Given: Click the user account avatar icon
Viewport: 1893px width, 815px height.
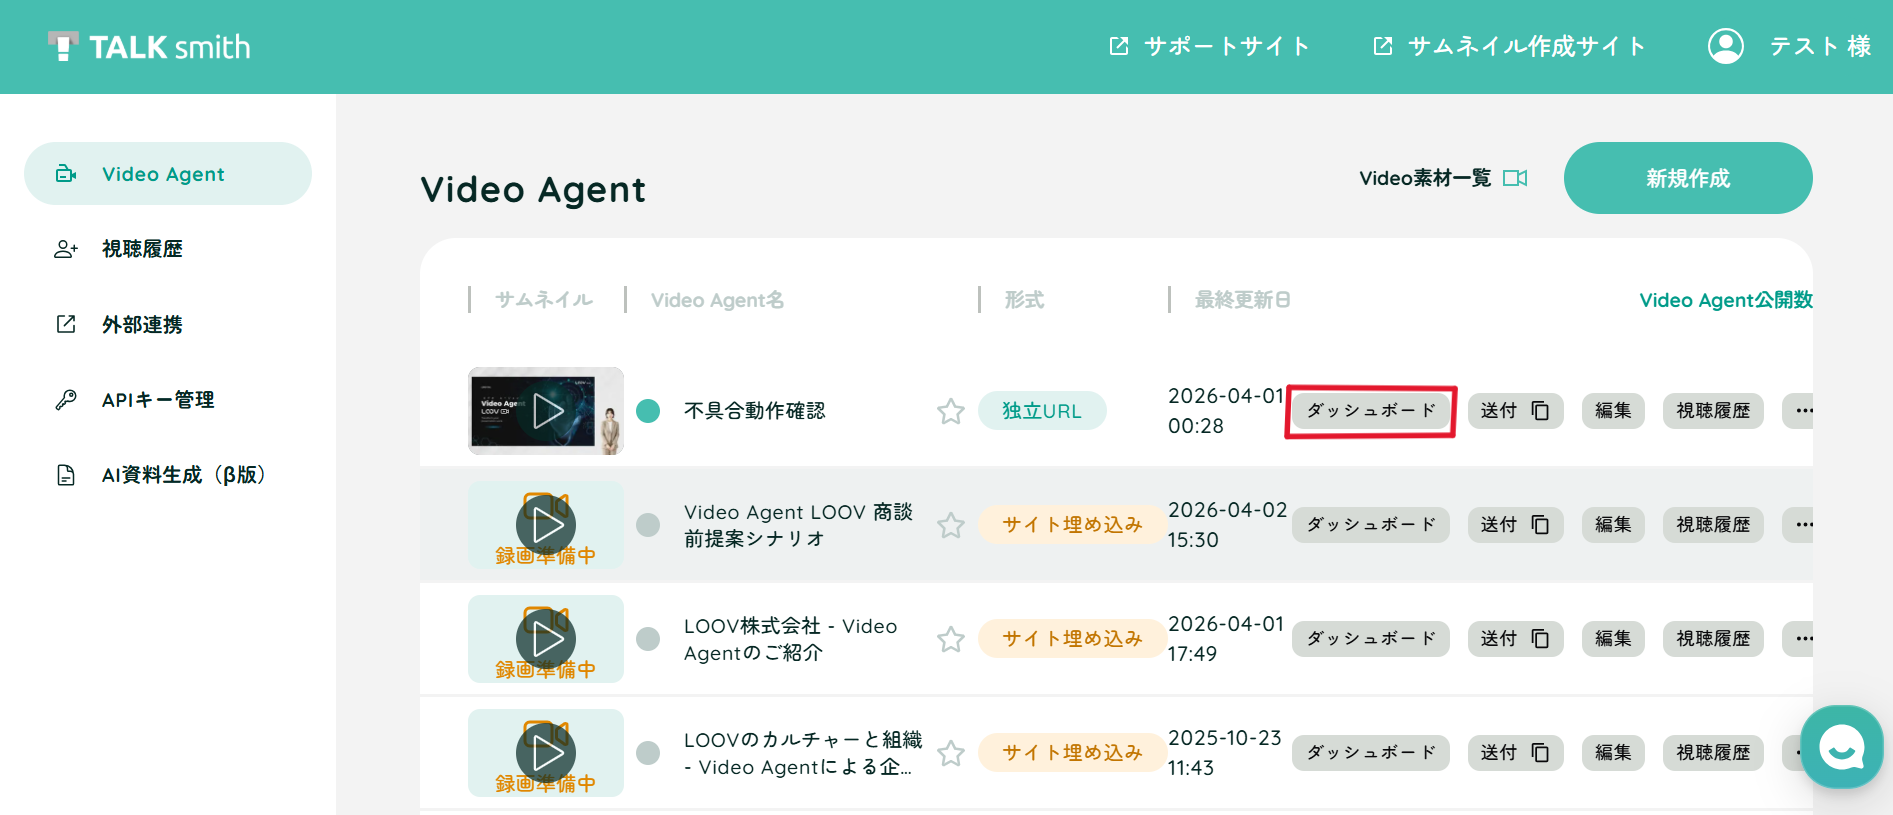Looking at the screenshot, I should (x=1725, y=46).
